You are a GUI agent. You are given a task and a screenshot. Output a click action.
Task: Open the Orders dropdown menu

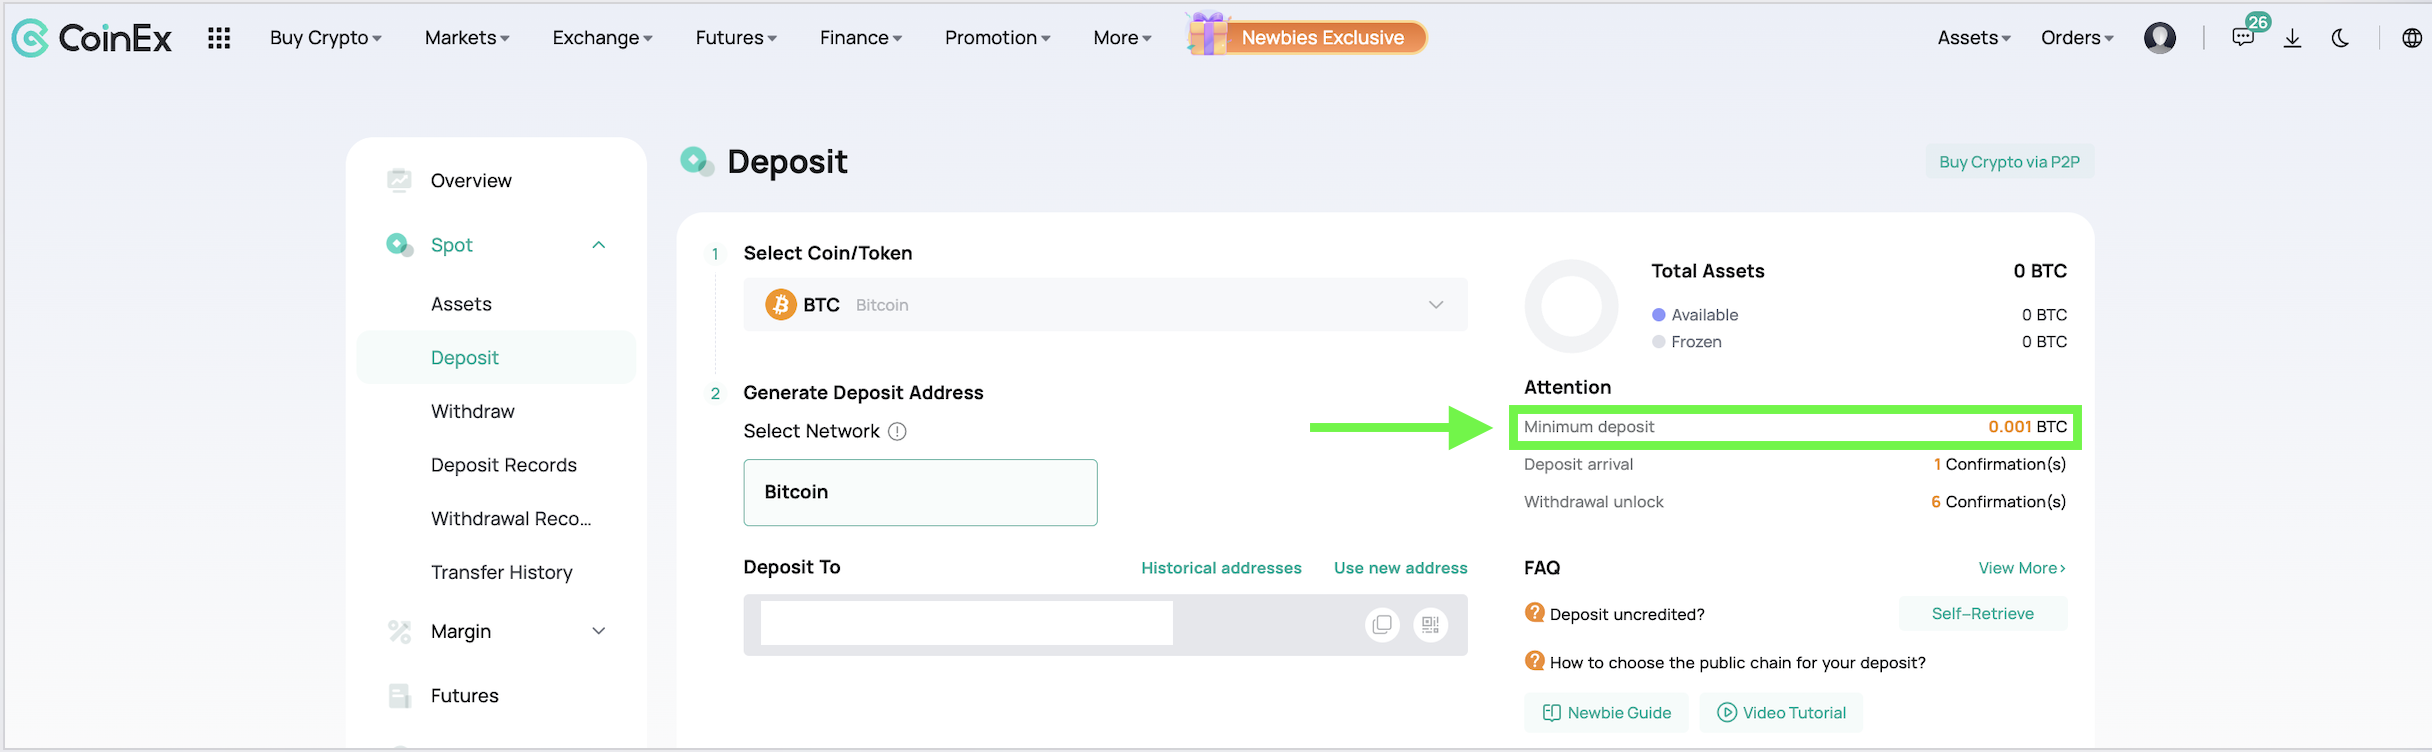click(2077, 38)
